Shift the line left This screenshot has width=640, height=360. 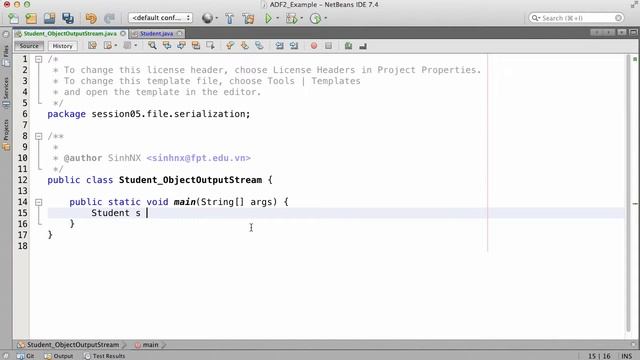click(279, 46)
